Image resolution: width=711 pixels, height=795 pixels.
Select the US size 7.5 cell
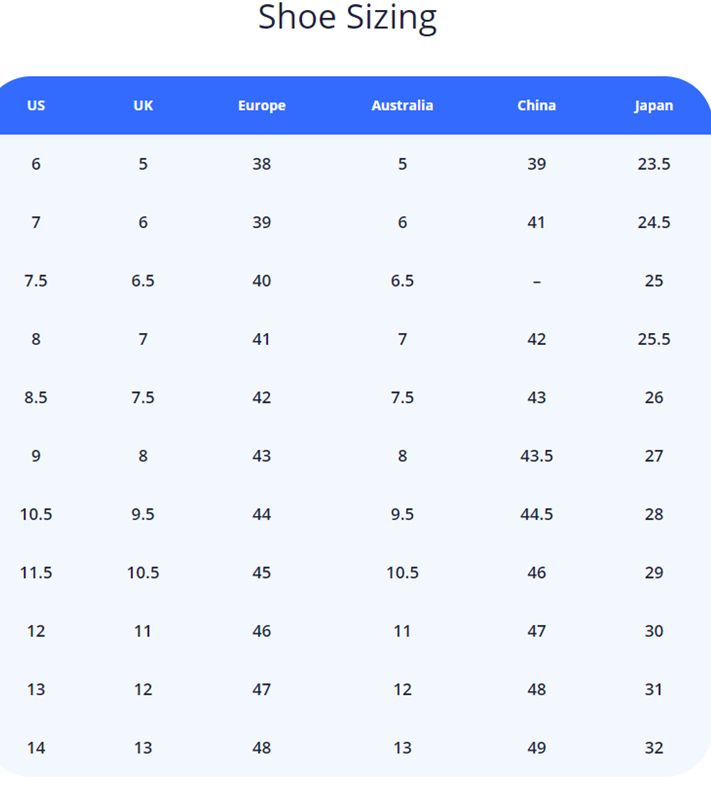(36, 281)
